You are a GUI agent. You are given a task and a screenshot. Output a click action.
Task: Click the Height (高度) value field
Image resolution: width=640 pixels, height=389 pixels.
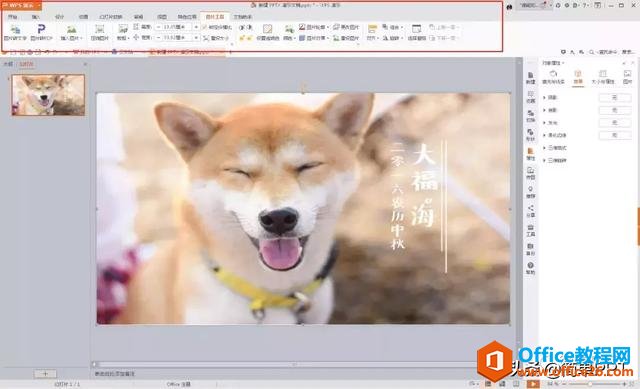[176, 27]
